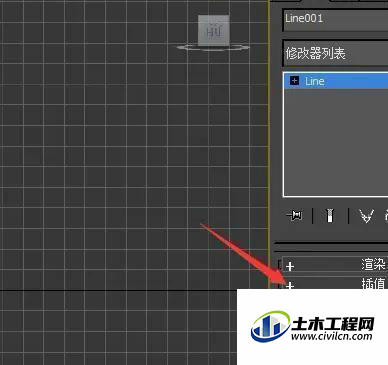Expand the 插值 rollout

(335, 283)
